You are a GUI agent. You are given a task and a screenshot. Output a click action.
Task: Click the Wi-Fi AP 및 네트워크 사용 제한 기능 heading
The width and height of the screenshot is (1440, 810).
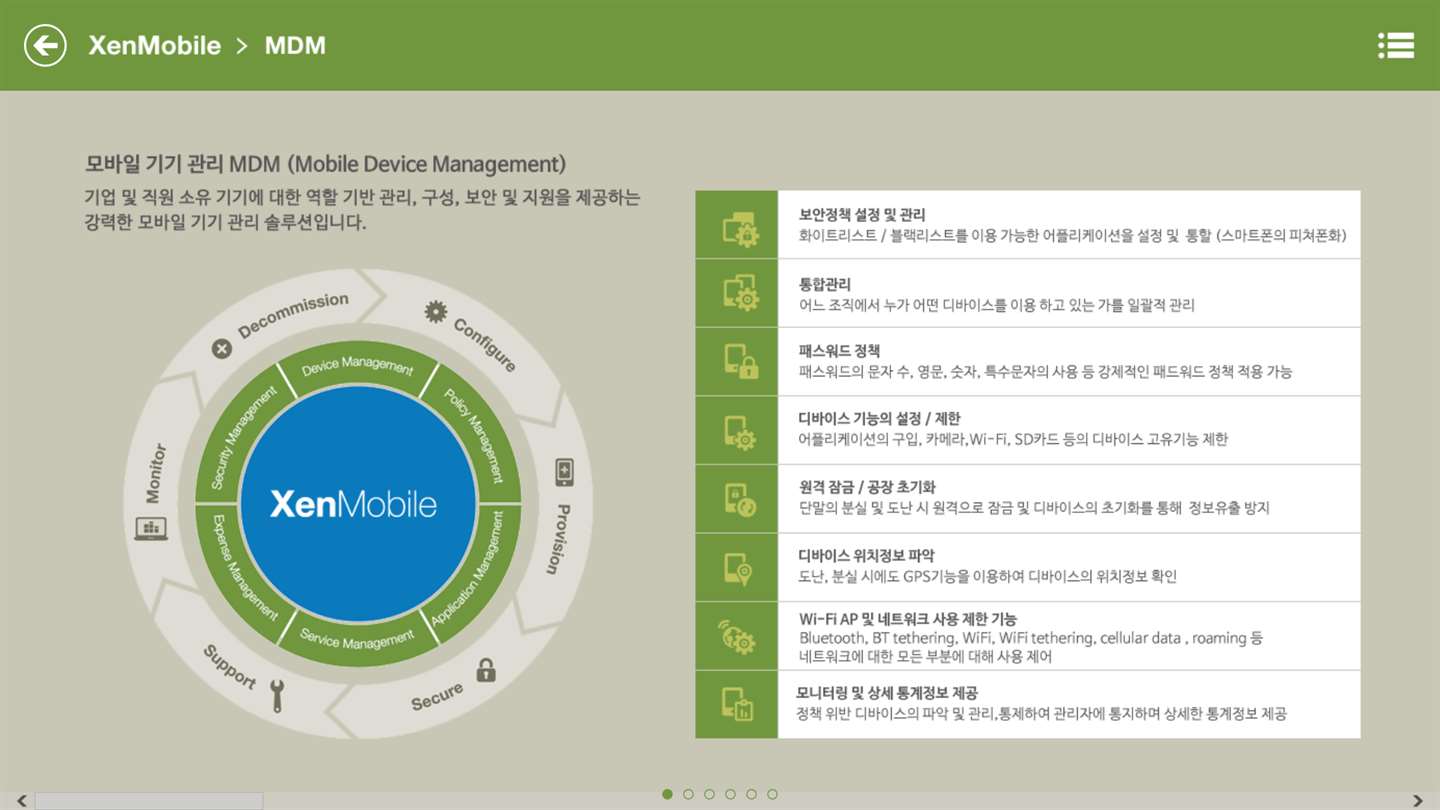coord(908,619)
